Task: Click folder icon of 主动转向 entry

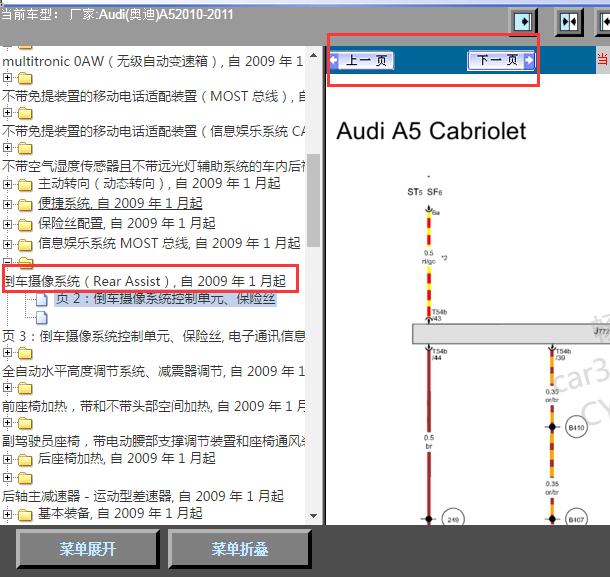Action: (x=25, y=185)
